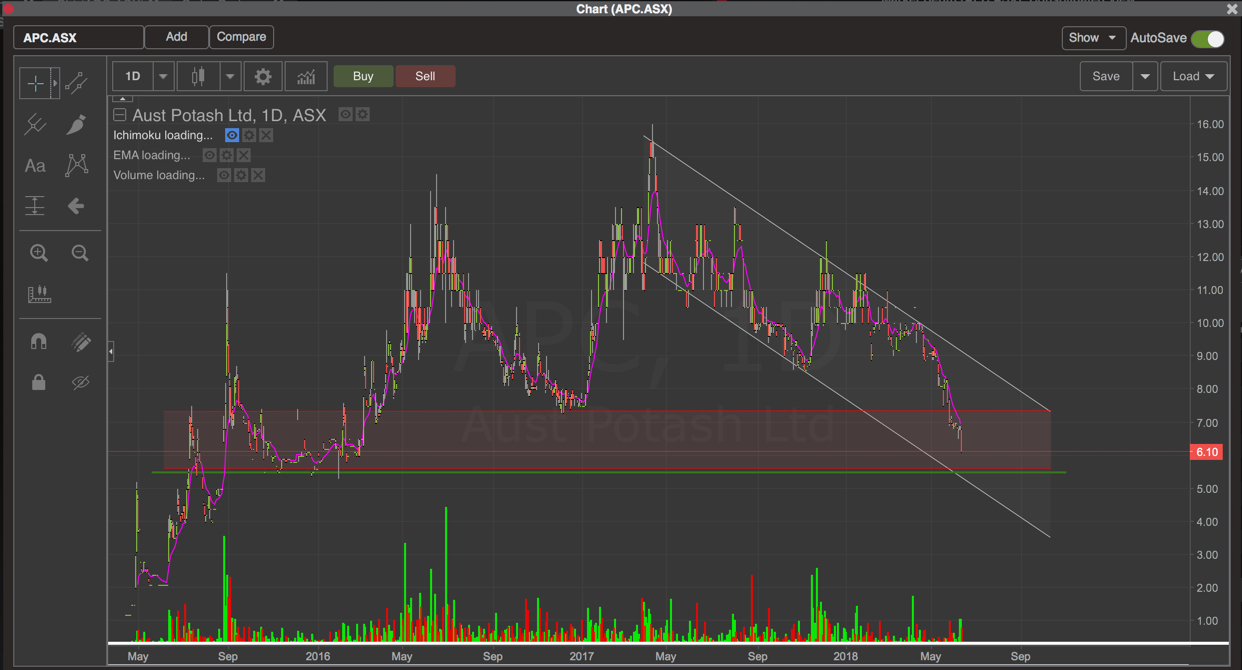The image size is (1242, 670).
Task: Toggle Volume indicator visibility
Action: [224, 175]
